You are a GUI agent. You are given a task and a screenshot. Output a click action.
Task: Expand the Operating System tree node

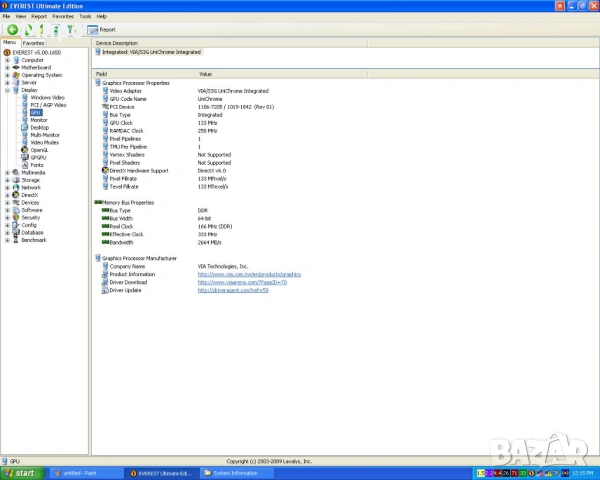[7, 75]
